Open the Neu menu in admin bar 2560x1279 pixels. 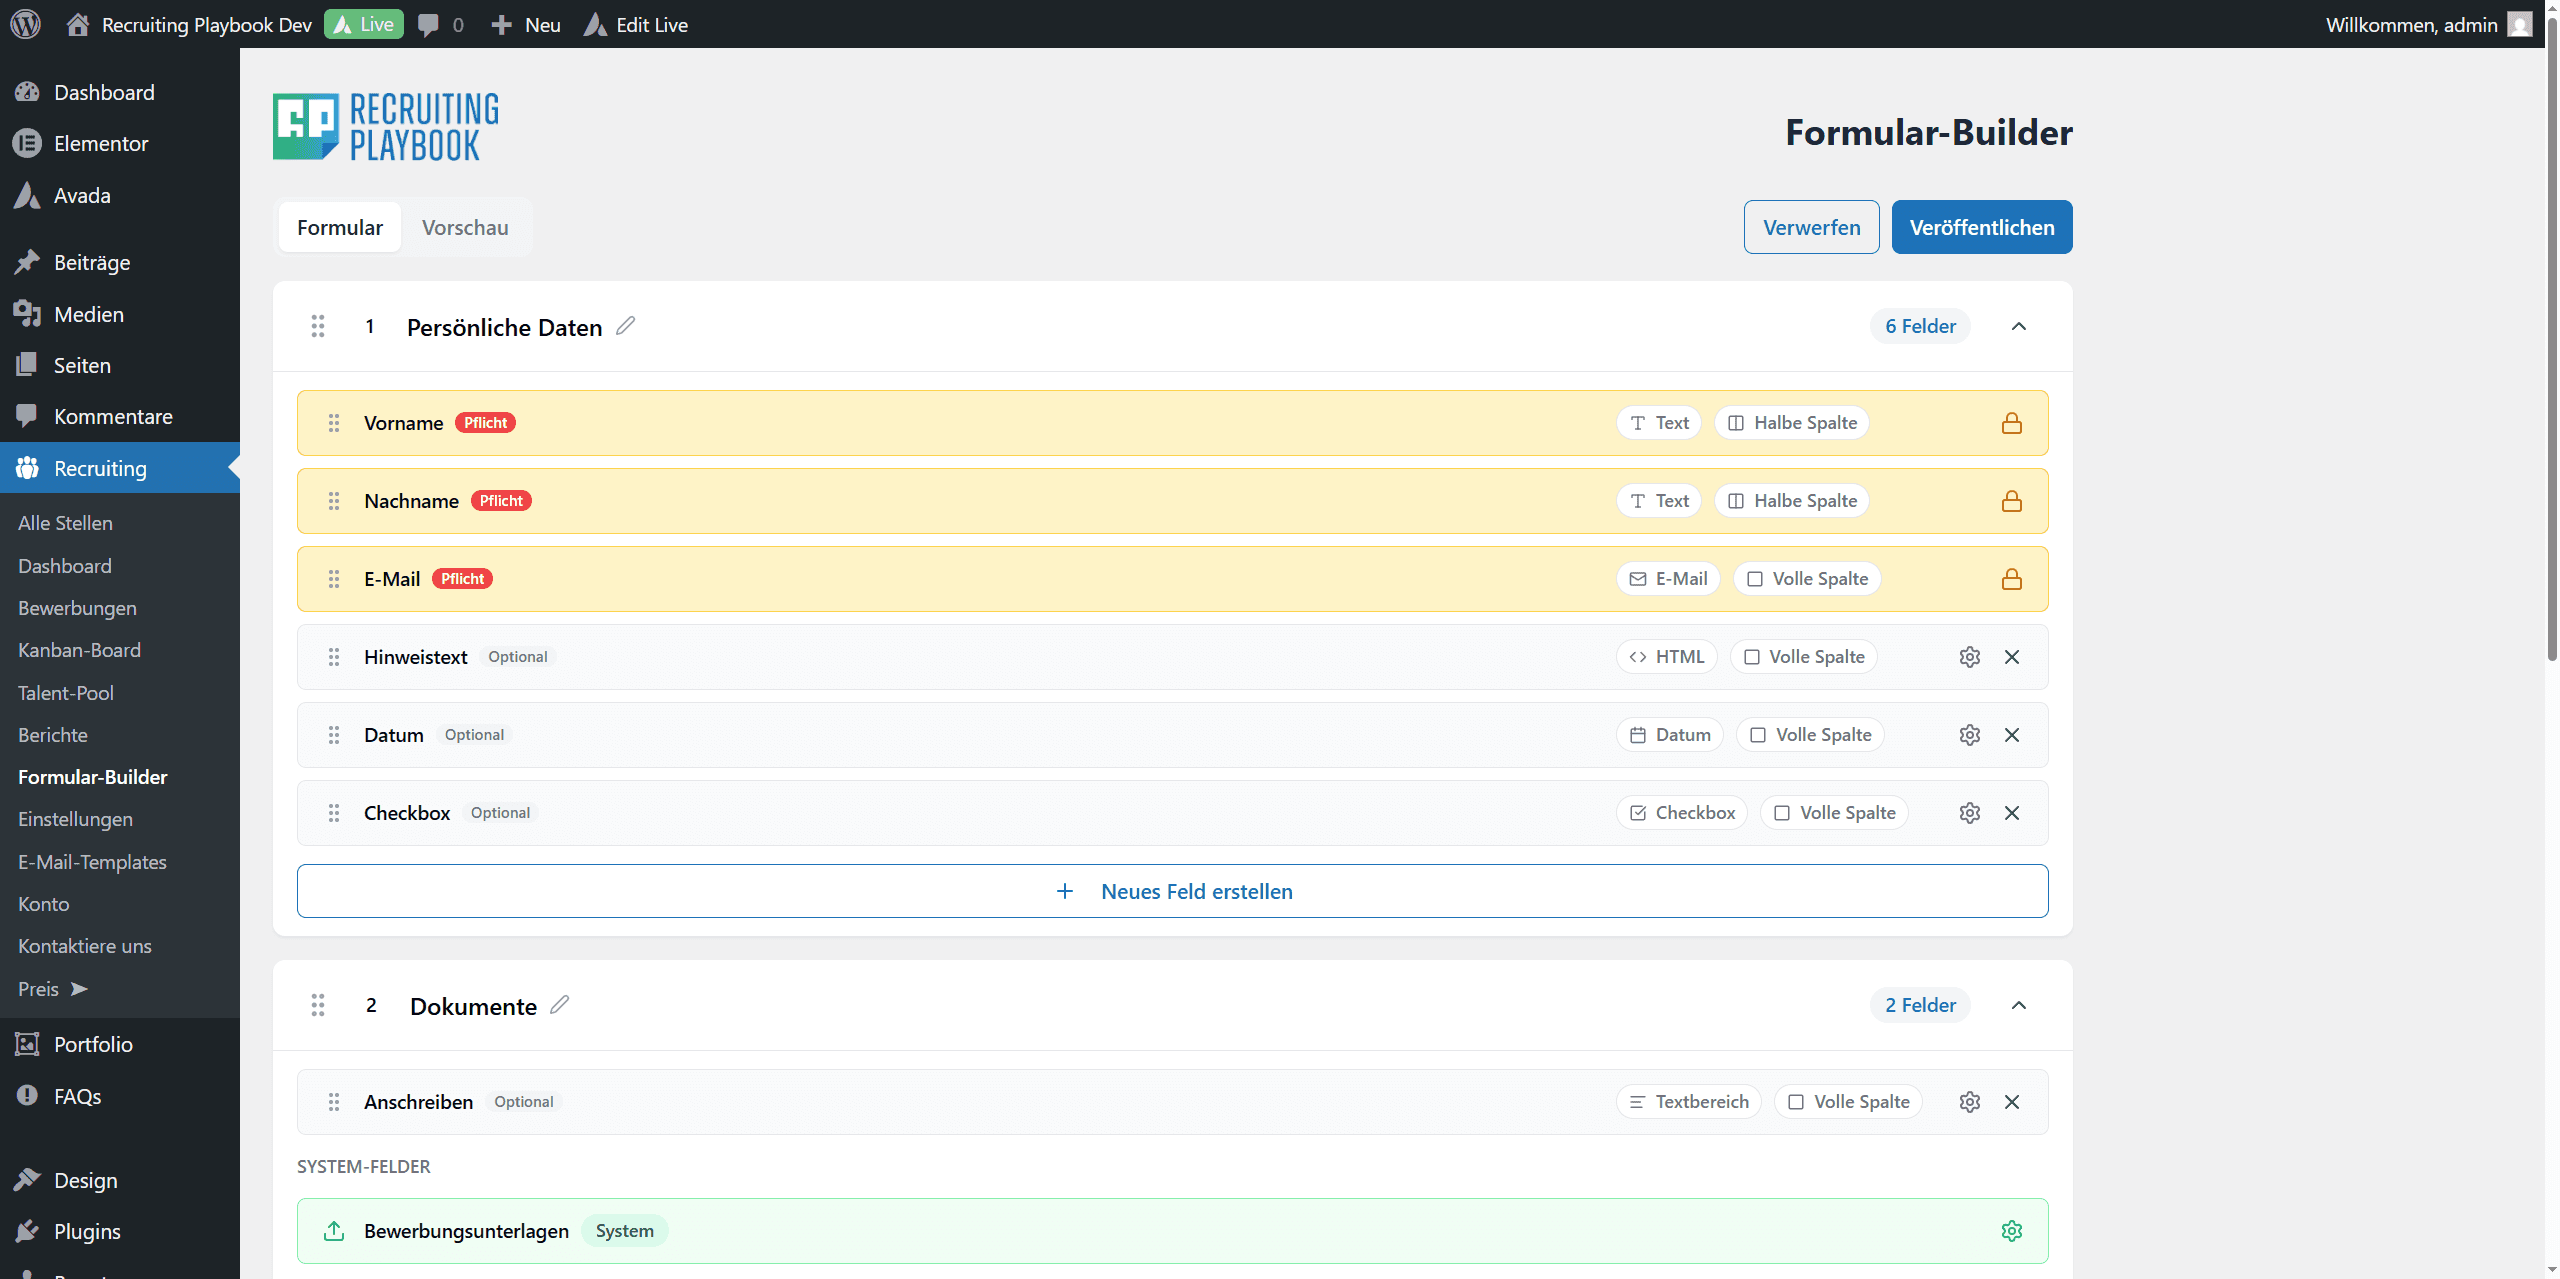pos(527,24)
